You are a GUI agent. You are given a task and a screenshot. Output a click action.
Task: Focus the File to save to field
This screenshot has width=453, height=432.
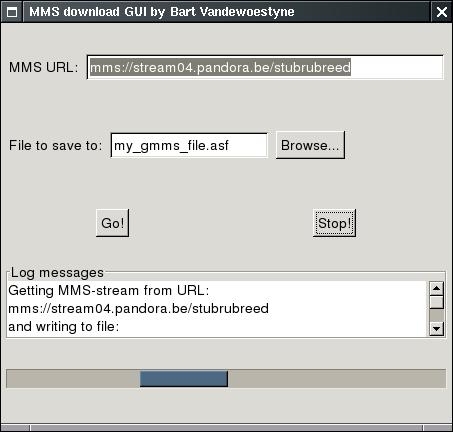pos(189,145)
